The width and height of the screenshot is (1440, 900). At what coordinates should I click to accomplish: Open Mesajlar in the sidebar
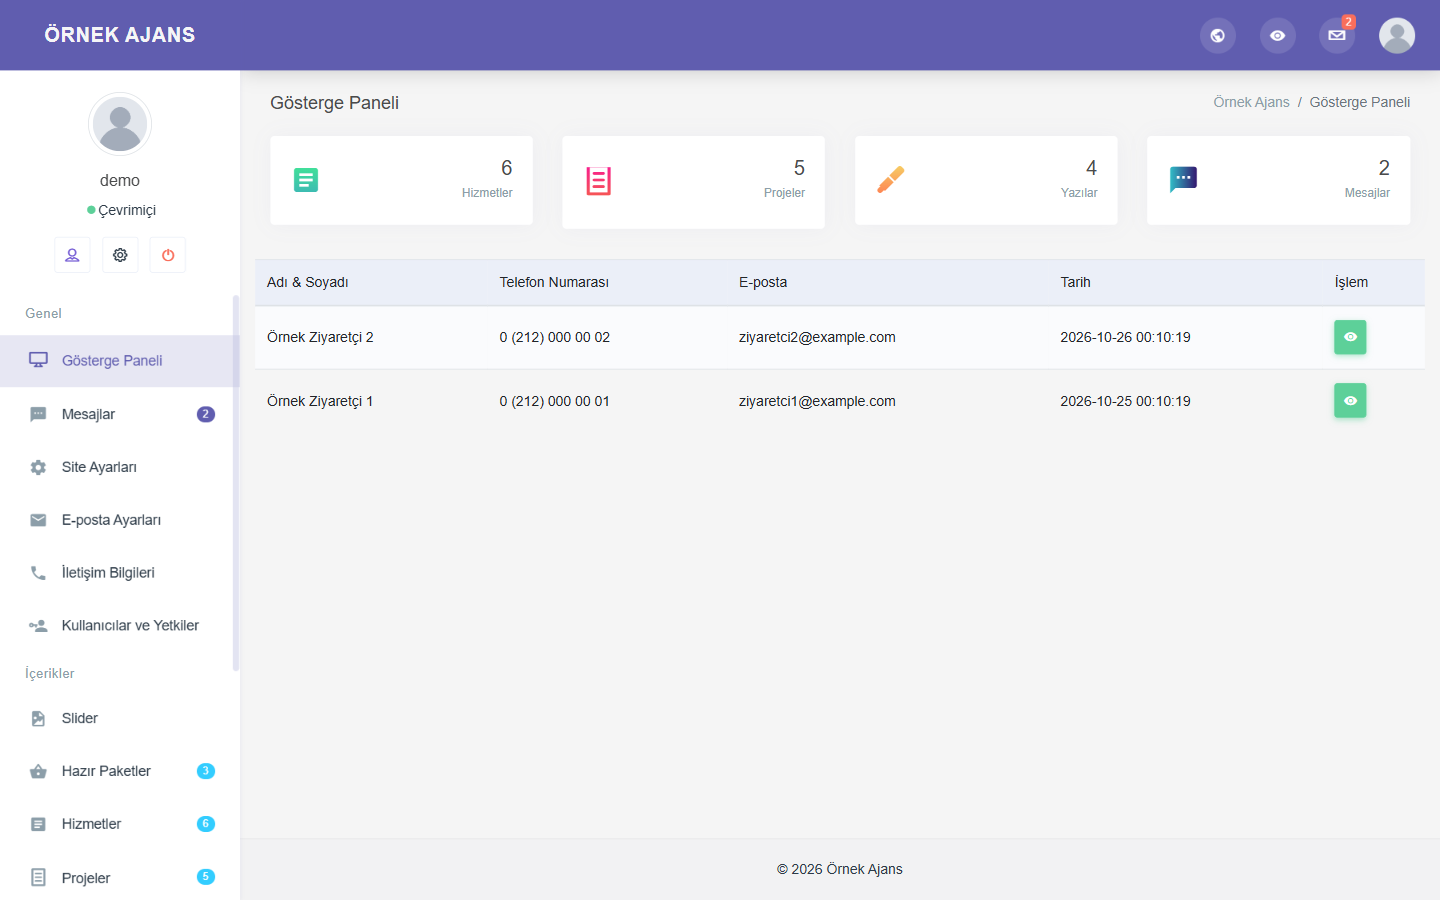tap(120, 414)
